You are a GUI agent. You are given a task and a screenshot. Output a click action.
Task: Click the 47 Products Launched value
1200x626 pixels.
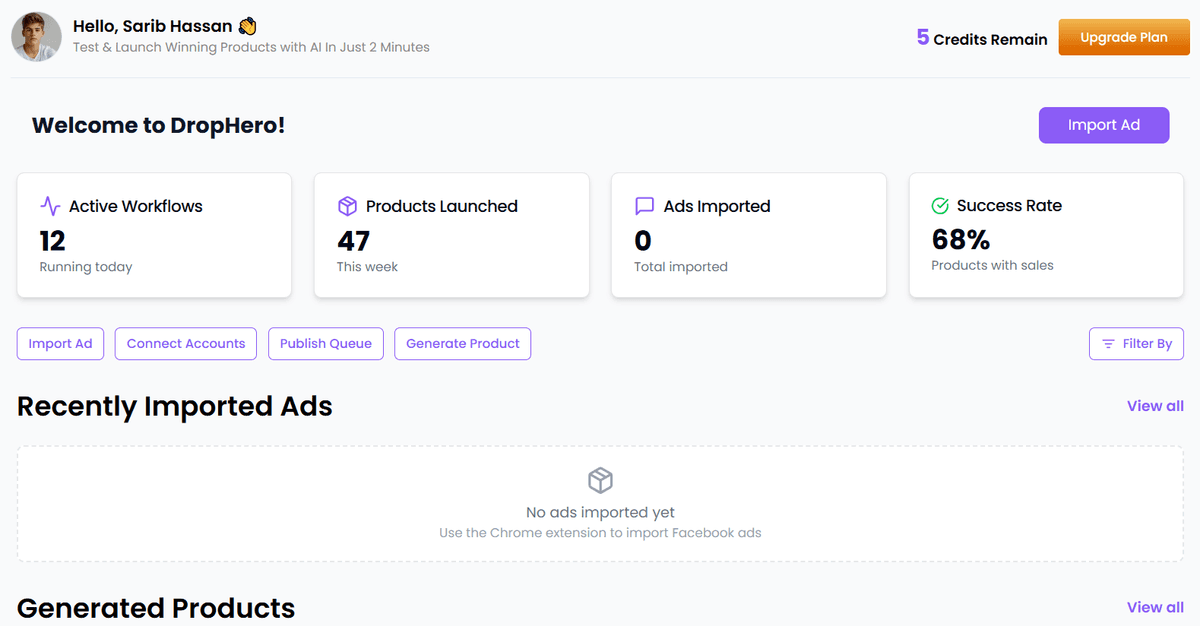pos(354,241)
